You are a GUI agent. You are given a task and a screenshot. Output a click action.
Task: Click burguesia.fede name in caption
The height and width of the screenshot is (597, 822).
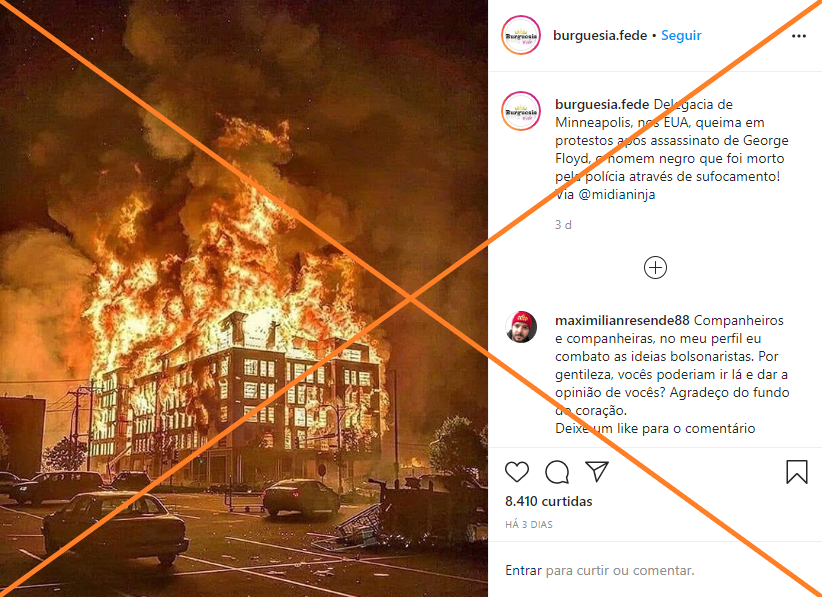[602, 104]
